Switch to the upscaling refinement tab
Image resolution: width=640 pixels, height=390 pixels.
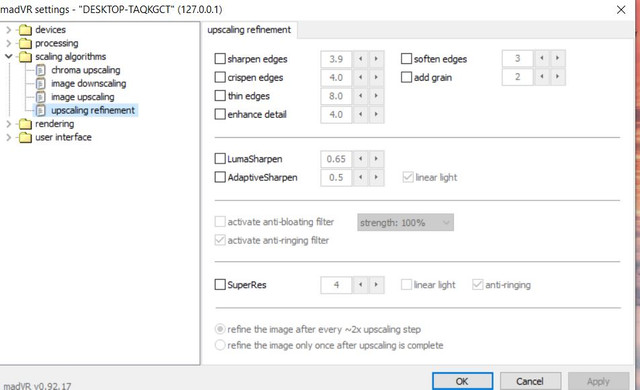point(249,30)
